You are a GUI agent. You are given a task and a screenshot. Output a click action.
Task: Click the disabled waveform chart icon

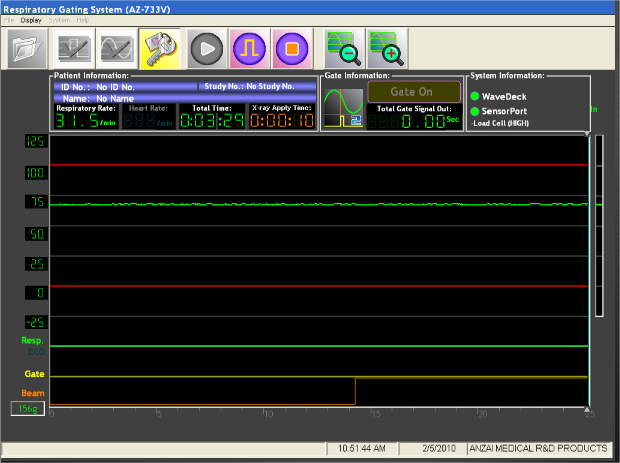(x=71, y=47)
